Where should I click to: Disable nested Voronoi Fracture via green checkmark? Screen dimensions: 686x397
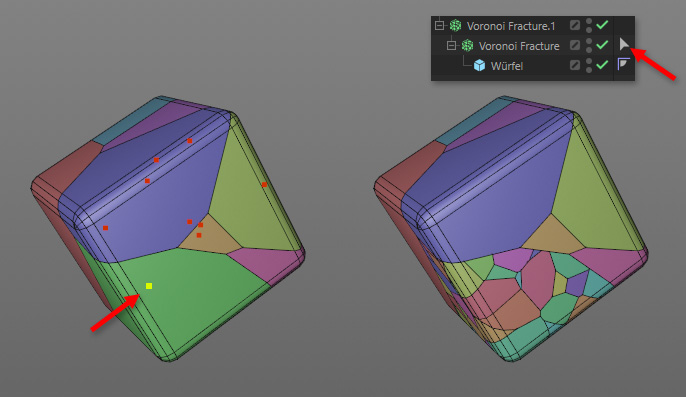pyautogui.click(x=602, y=44)
